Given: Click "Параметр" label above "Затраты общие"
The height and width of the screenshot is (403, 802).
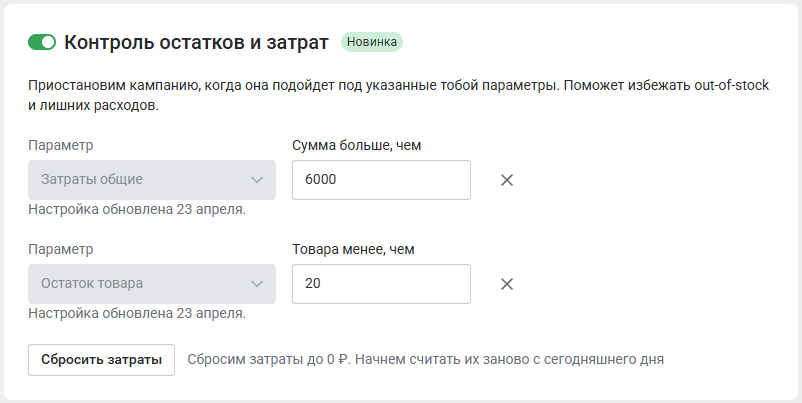Looking at the screenshot, I should 61,146.
